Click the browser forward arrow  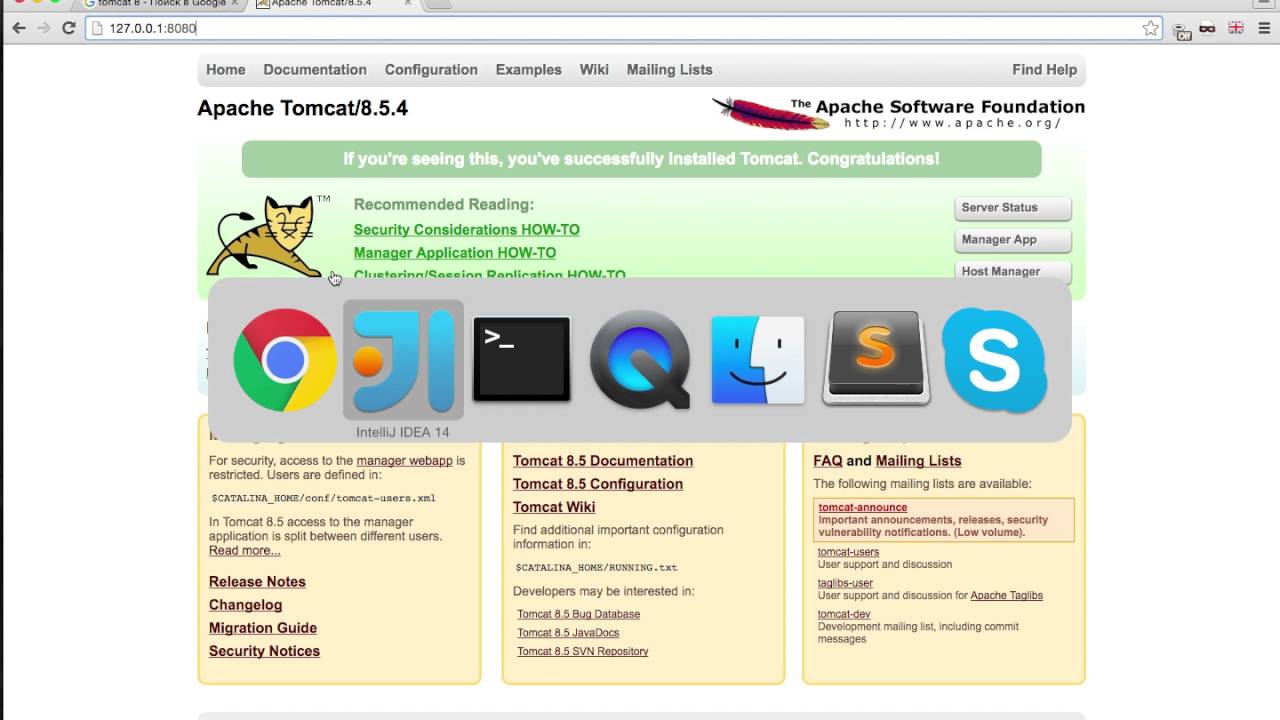[43, 28]
